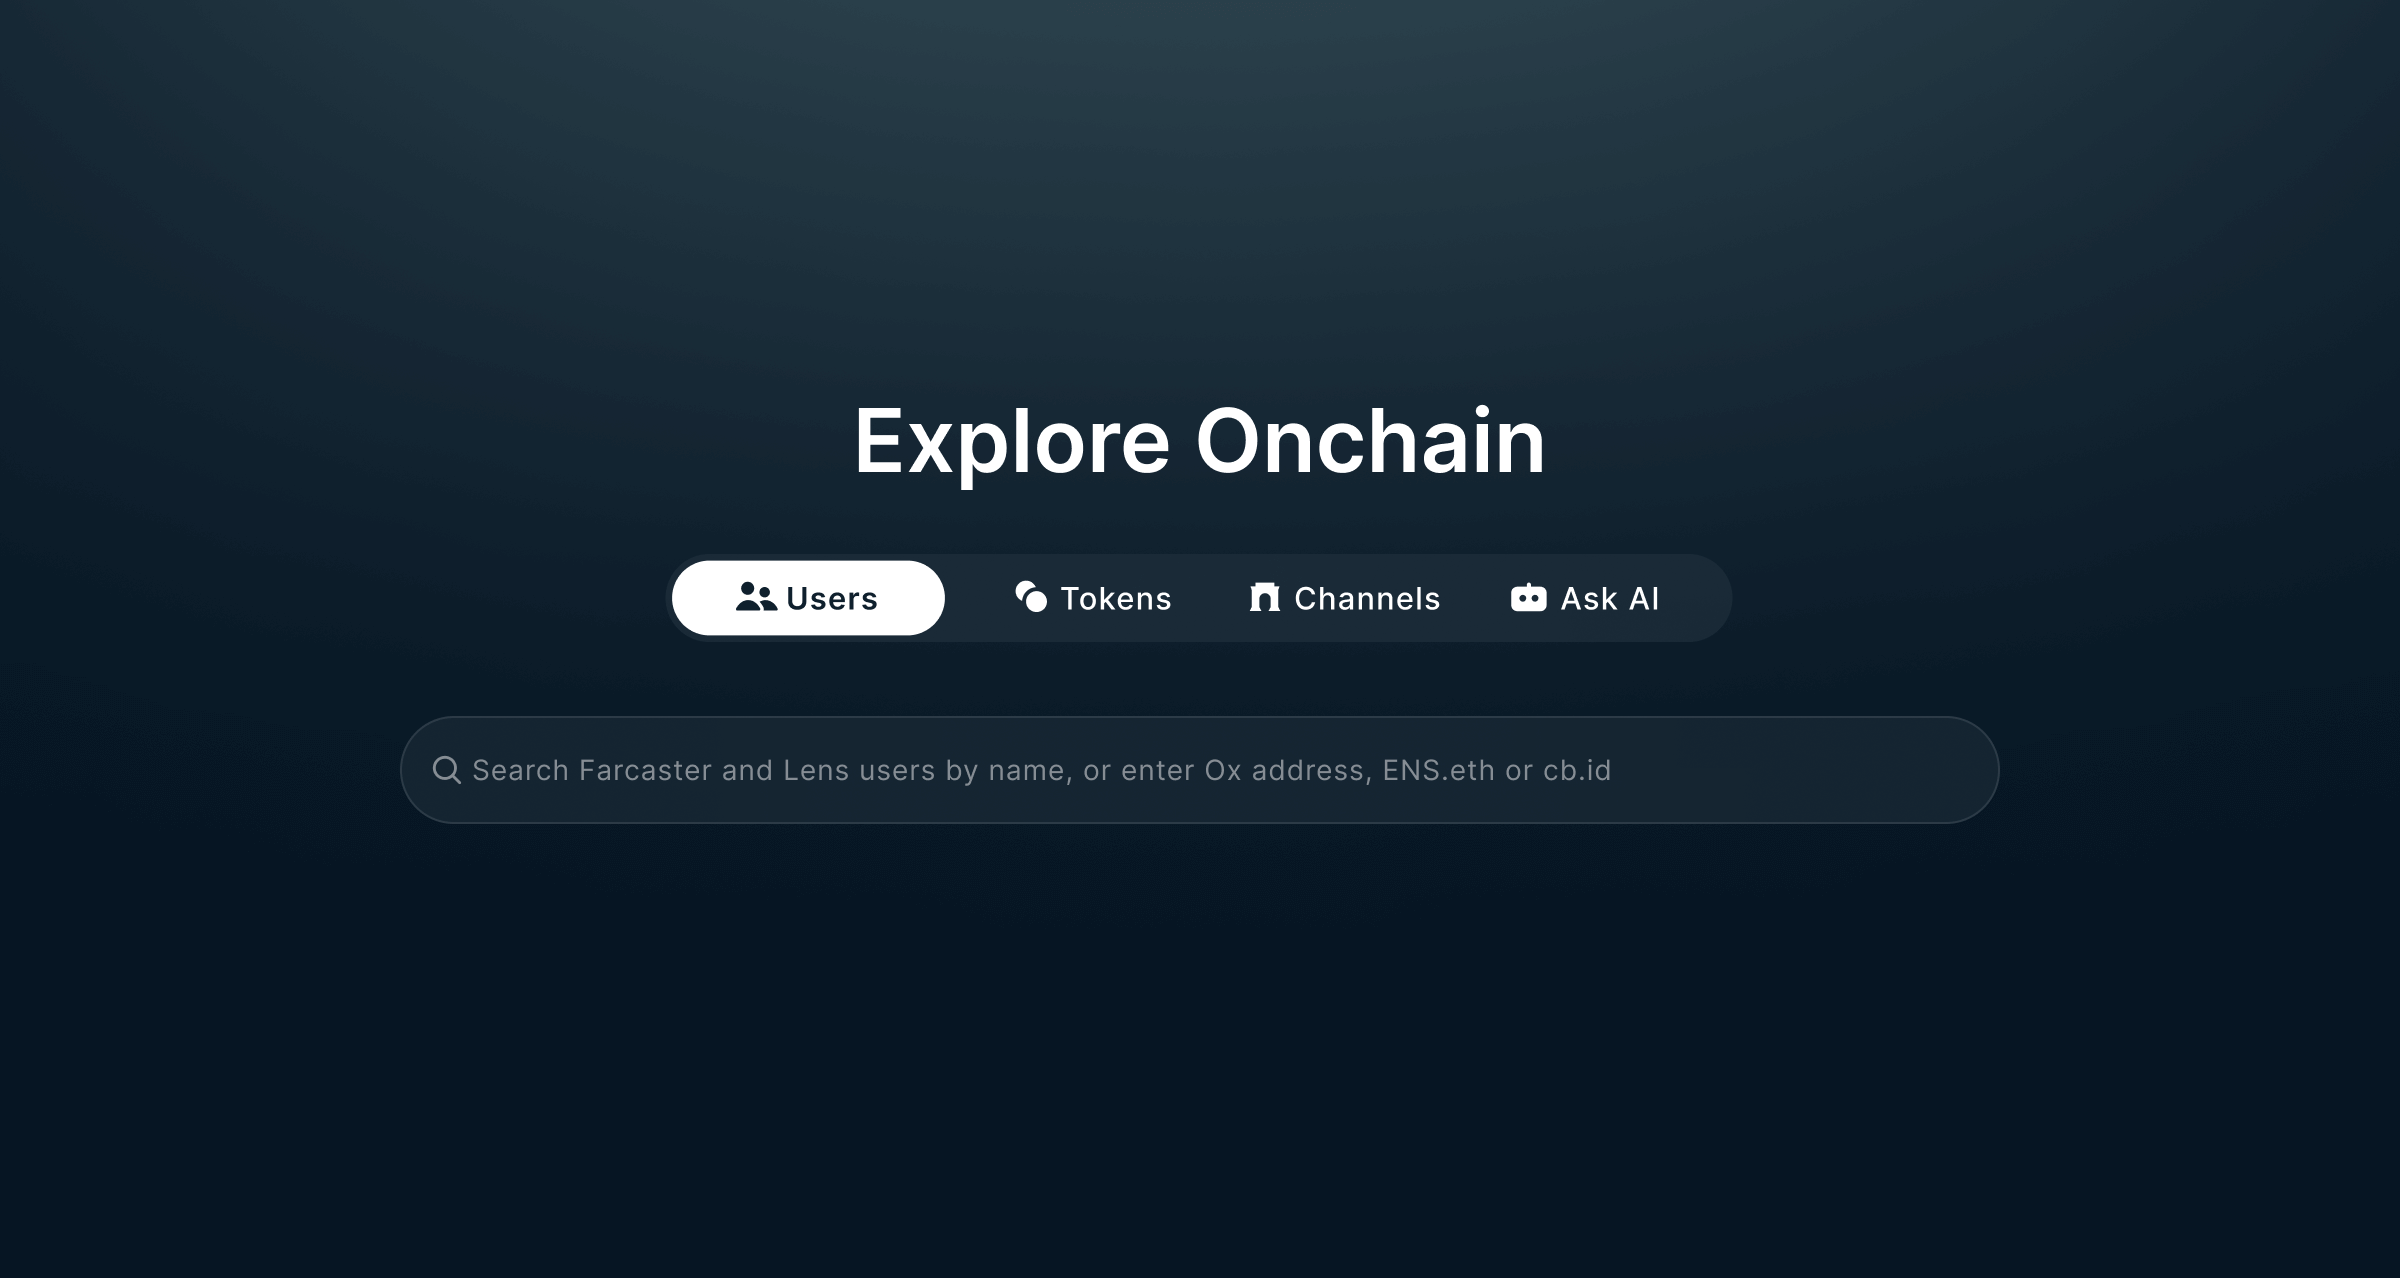This screenshot has height=1278, width=2400.
Task: Click the "Explore Onchain" heading
Action: click(x=1199, y=442)
